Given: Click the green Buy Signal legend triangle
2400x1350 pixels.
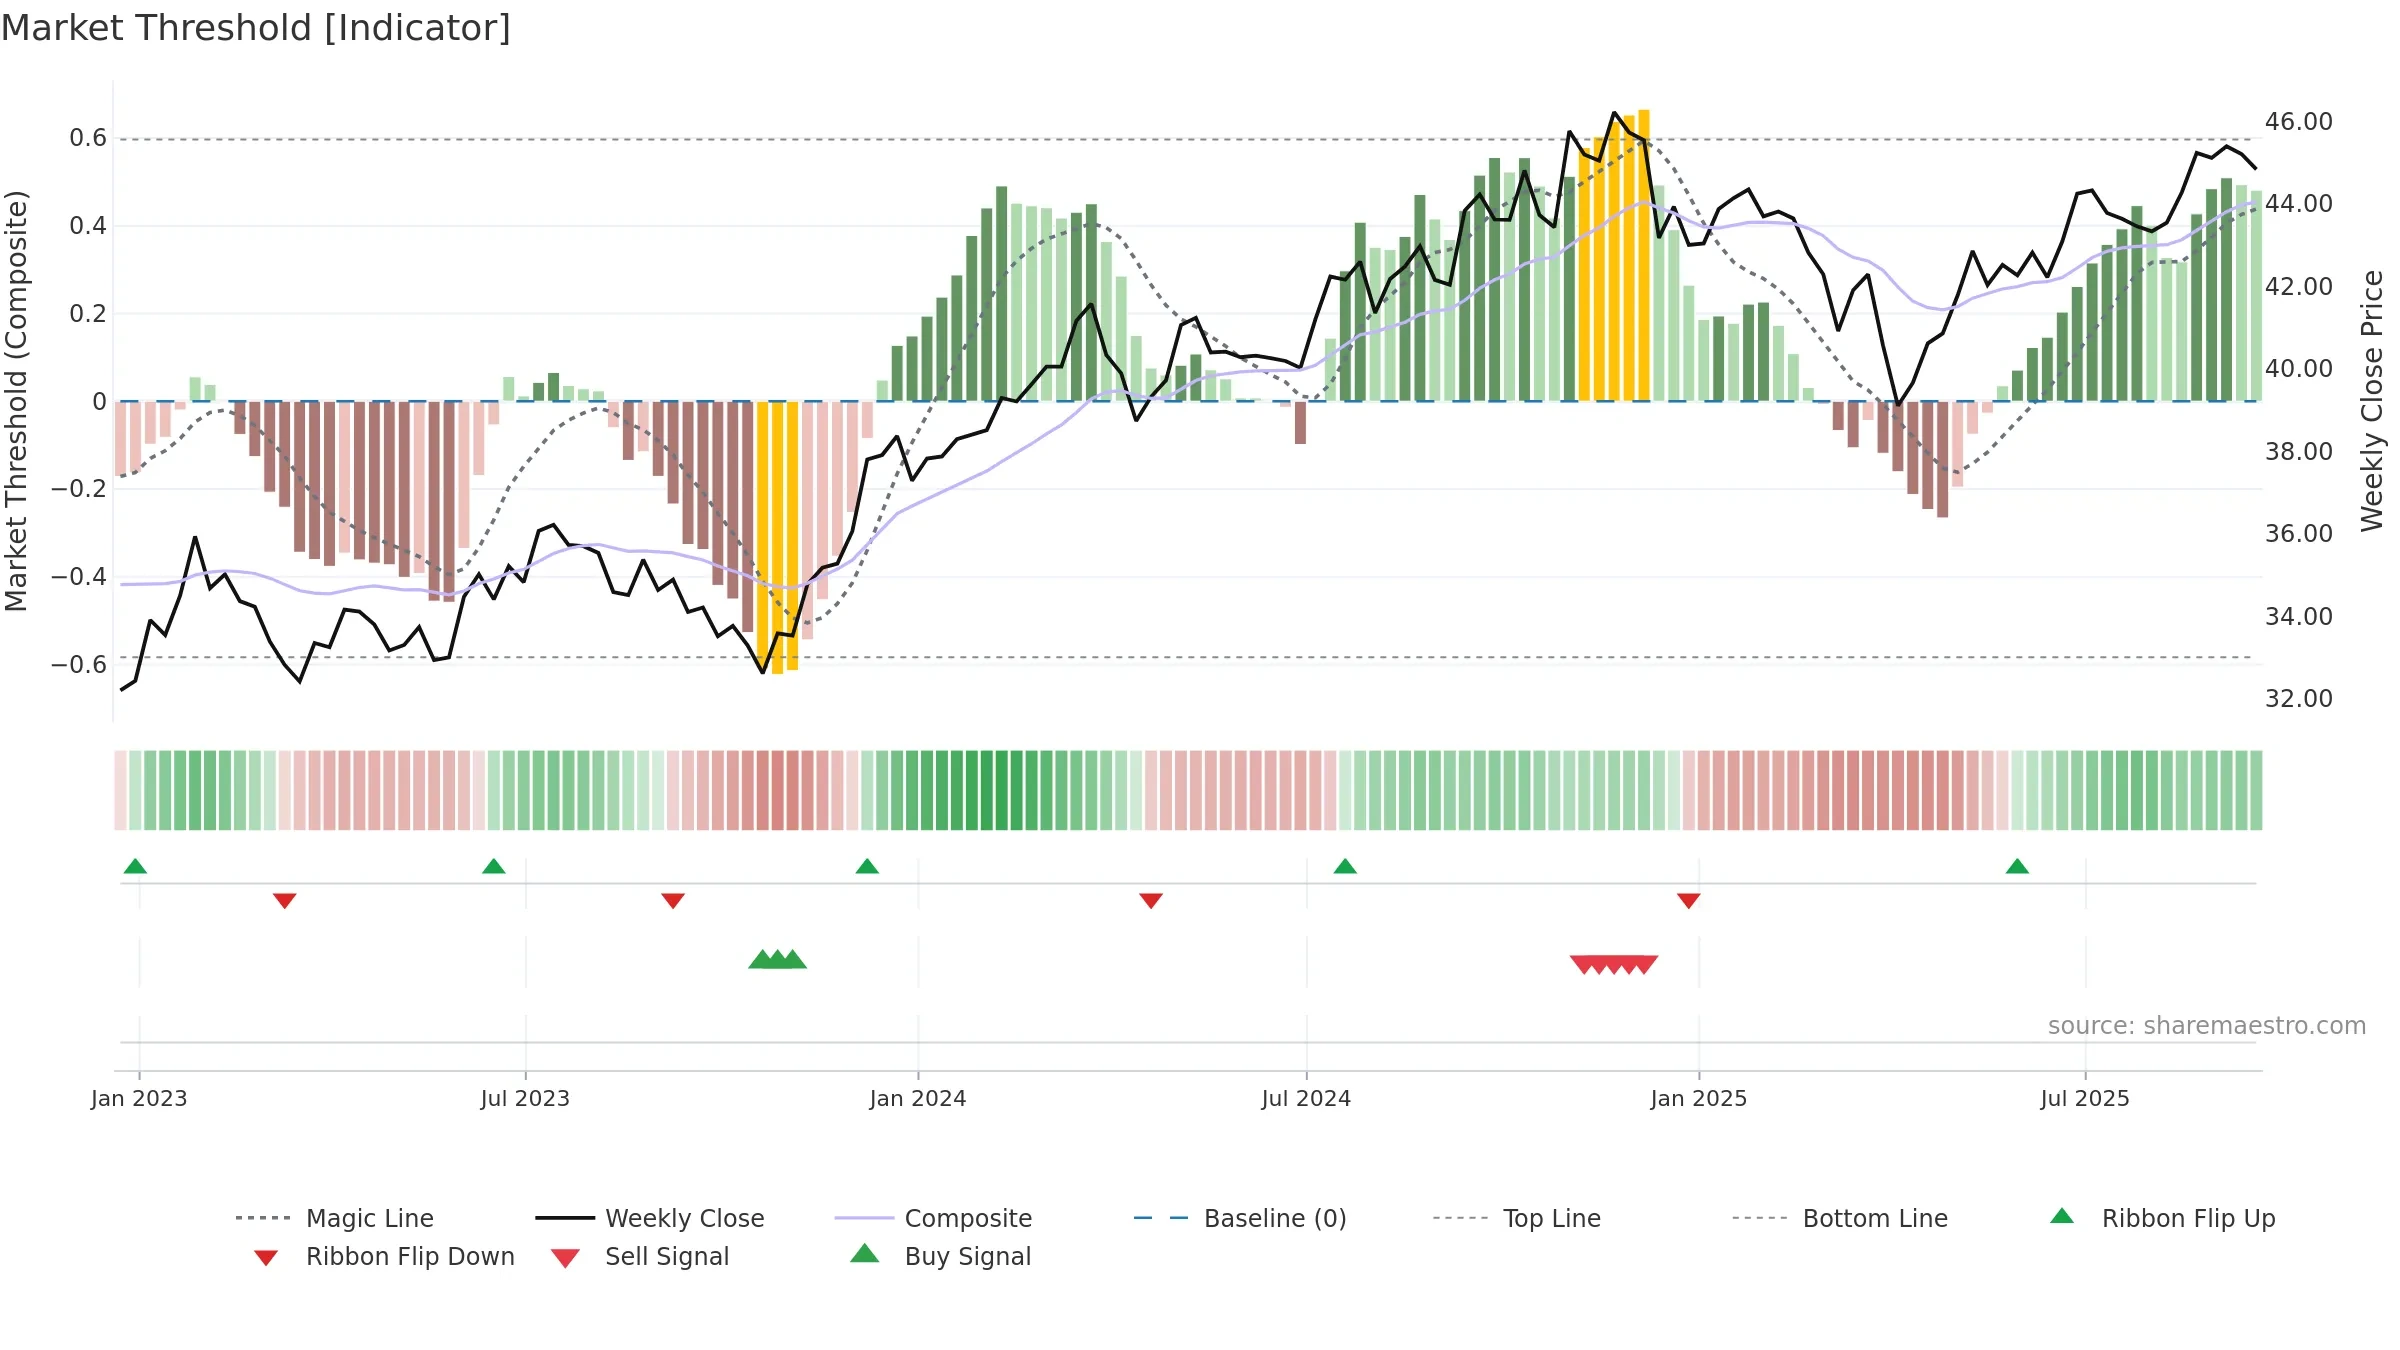Looking at the screenshot, I should pyautogui.click(x=865, y=1253).
